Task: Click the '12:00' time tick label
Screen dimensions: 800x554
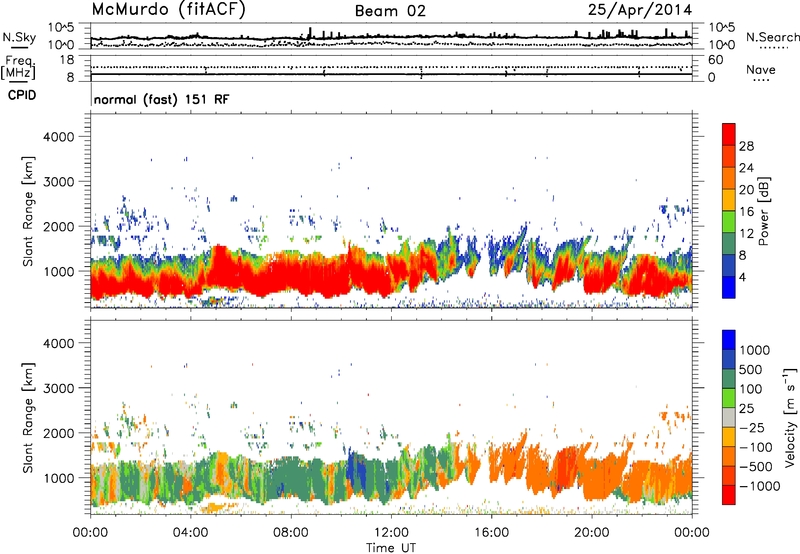Action: (x=391, y=533)
